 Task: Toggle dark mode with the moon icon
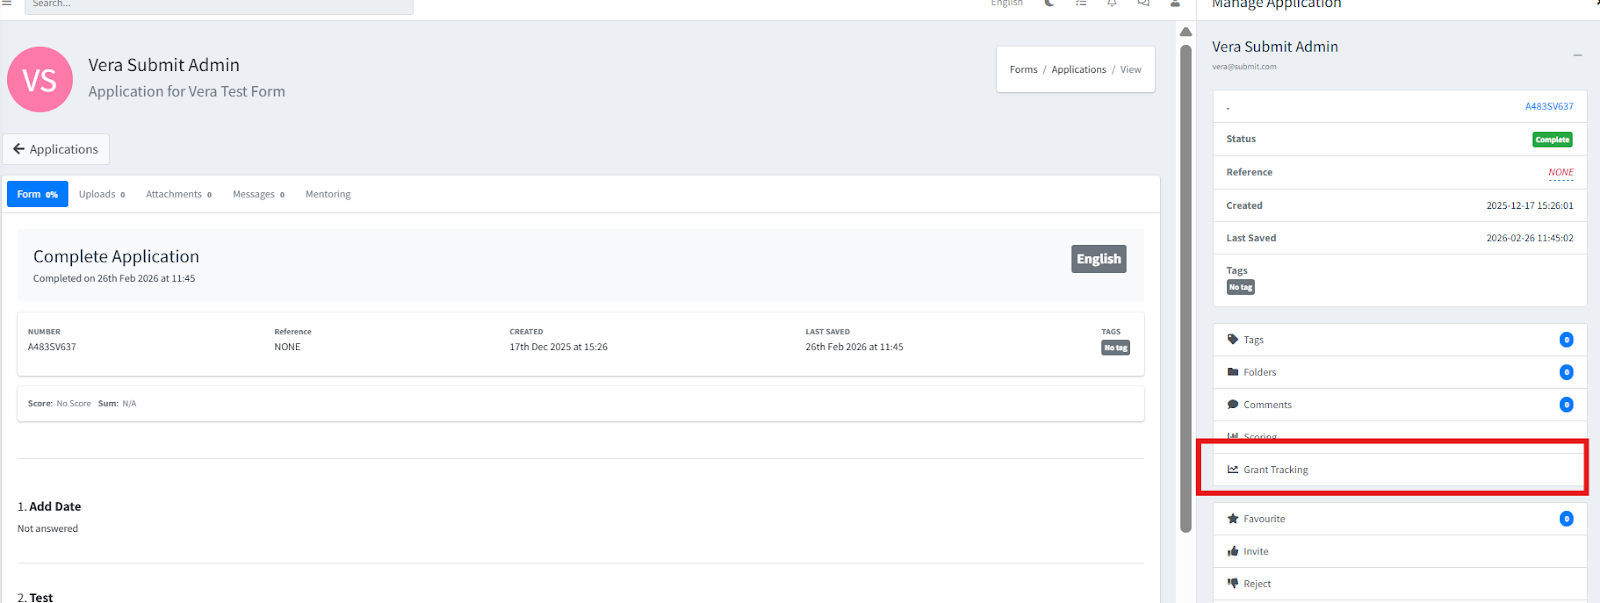click(x=1049, y=4)
